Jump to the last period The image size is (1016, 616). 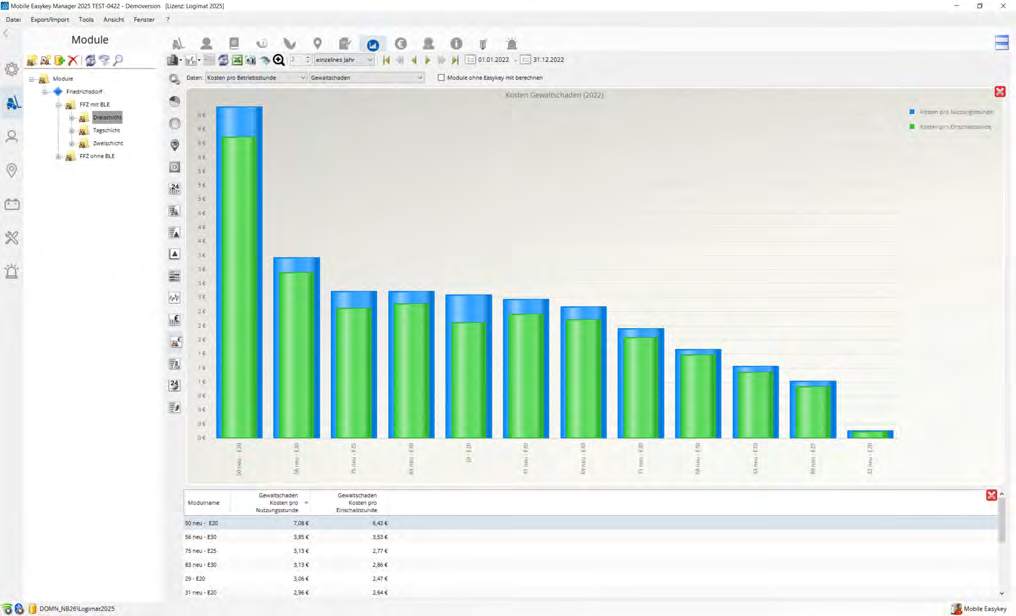[455, 60]
